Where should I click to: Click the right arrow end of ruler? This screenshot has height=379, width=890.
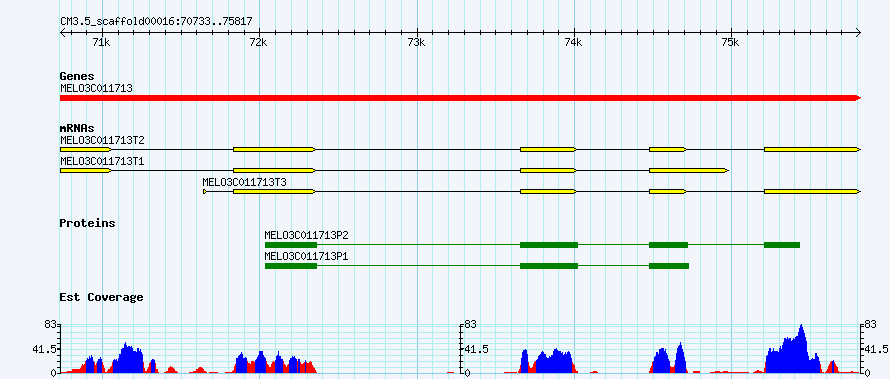click(x=858, y=33)
